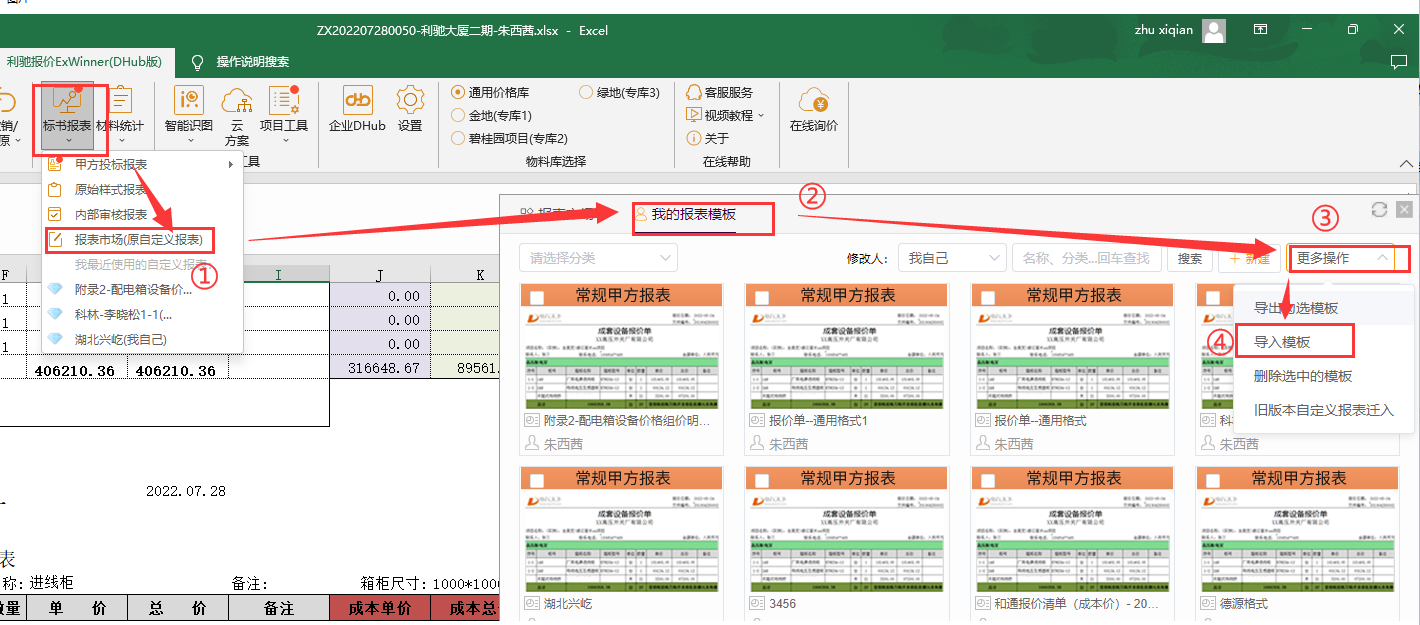Screen dimensions: 1420x625
Task: Open the 标书报表 ribbon icon
Action: point(67,112)
